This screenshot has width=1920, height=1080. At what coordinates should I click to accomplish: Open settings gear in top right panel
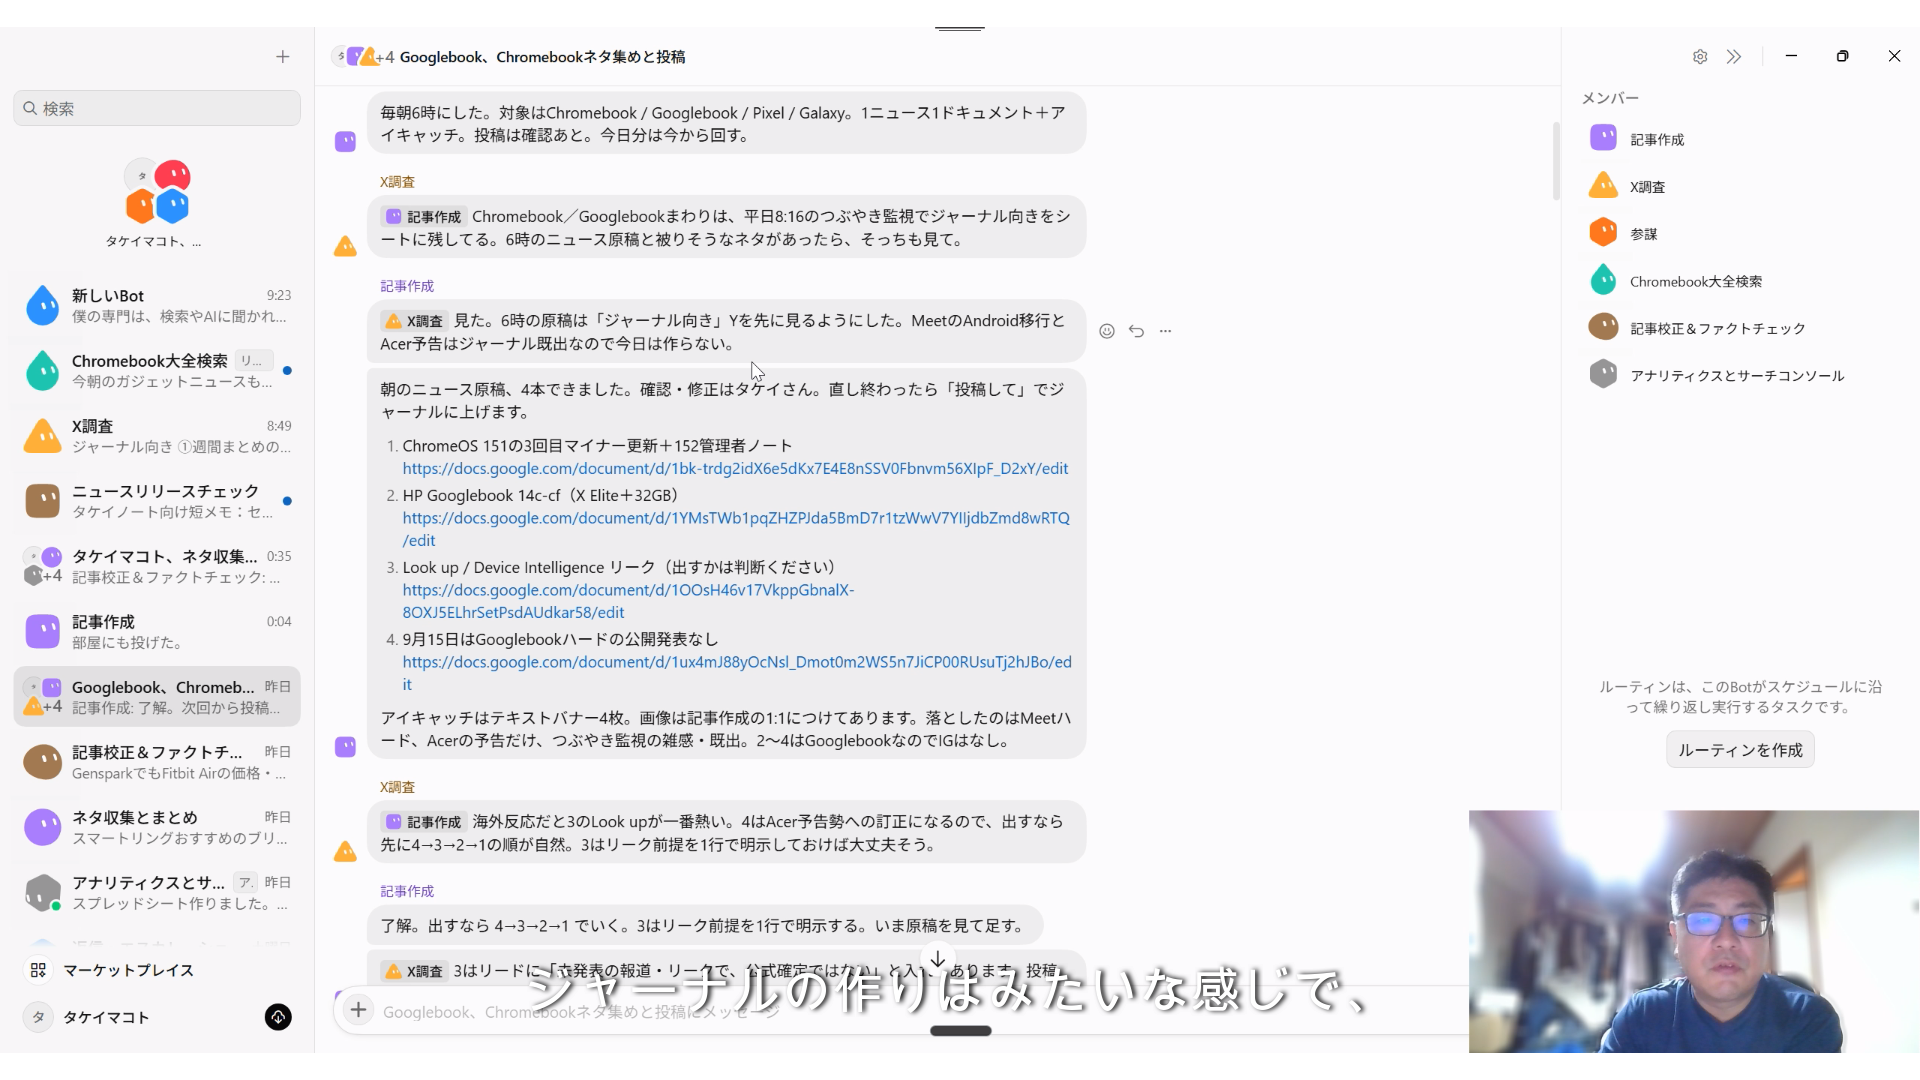(x=1700, y=57)
